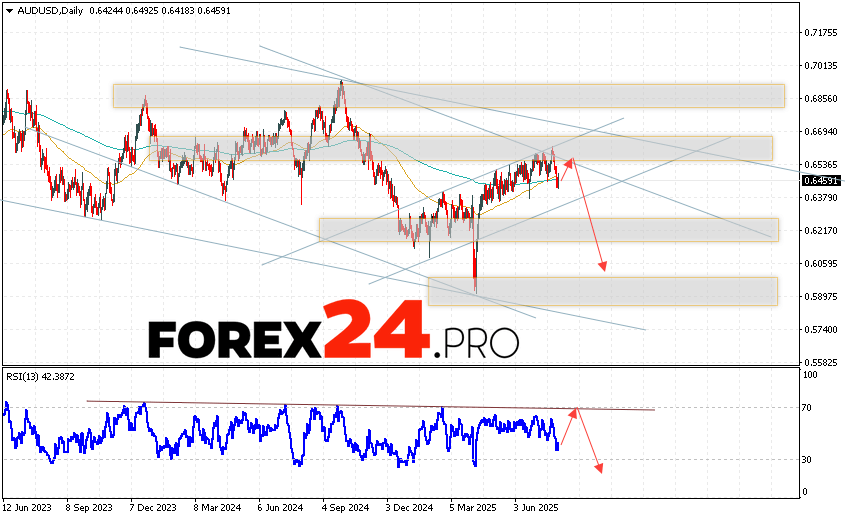The image size is (845, 519).
Task: Click the downward red arrow in RSI panel
Action: 589,440
